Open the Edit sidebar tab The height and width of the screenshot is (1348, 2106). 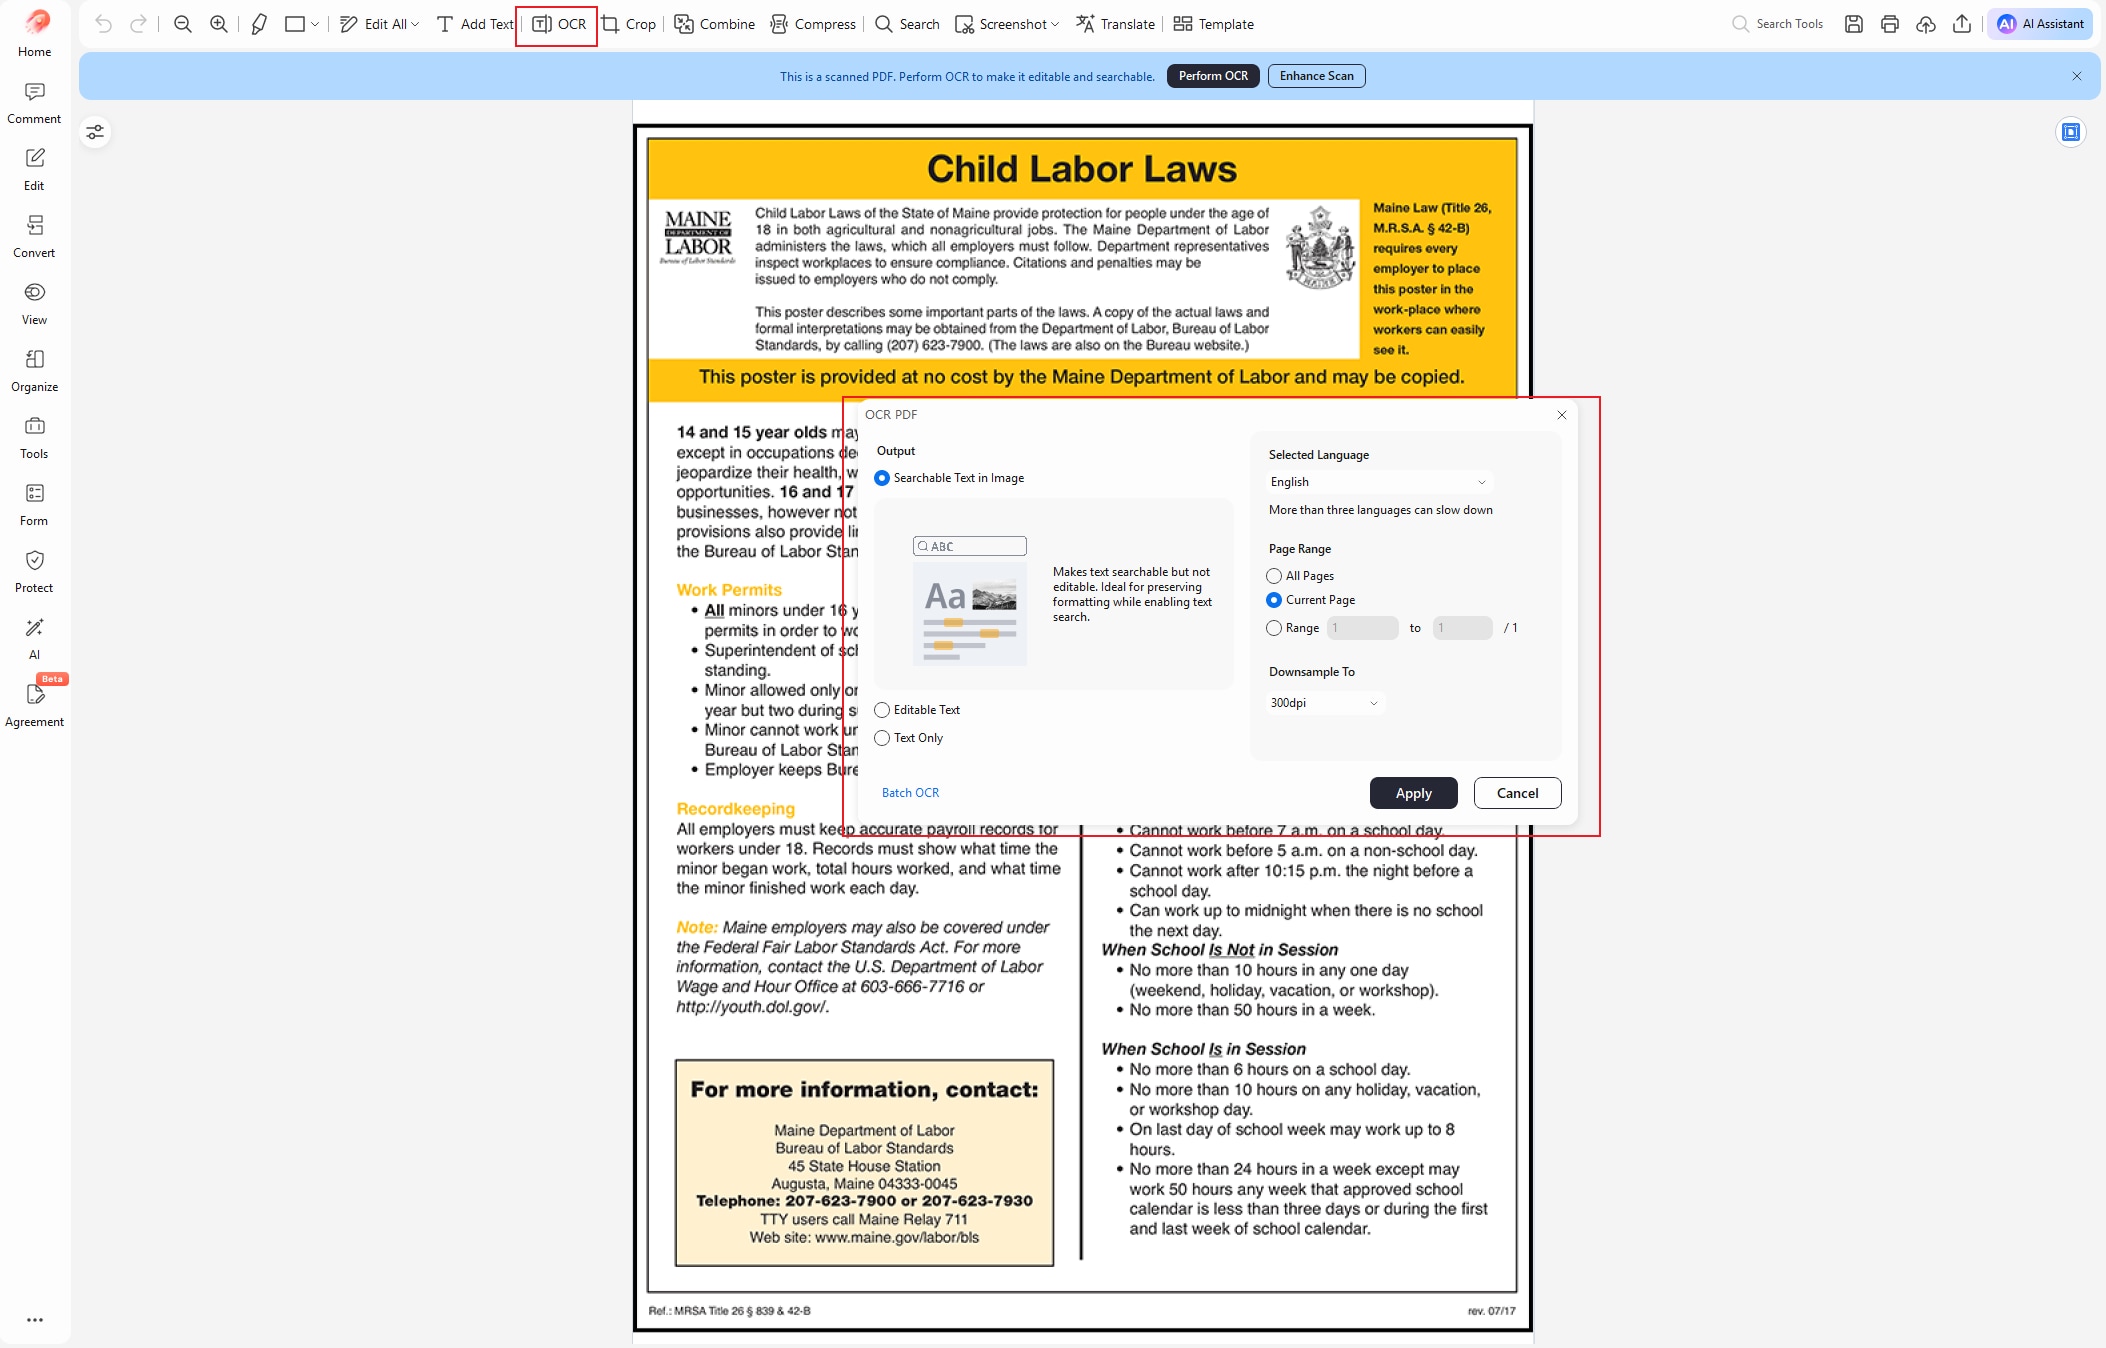coord(35,170)
